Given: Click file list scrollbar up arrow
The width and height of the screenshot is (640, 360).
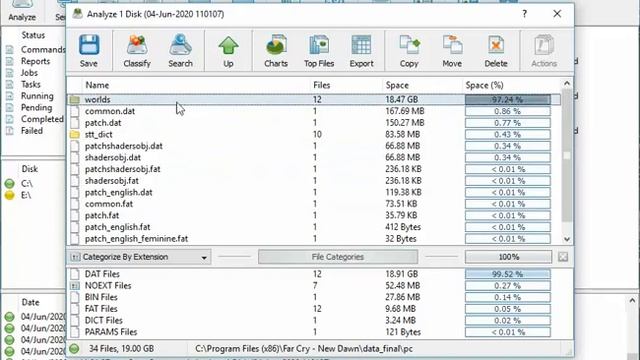Looking at the screenshot, I should click(567, 84).
